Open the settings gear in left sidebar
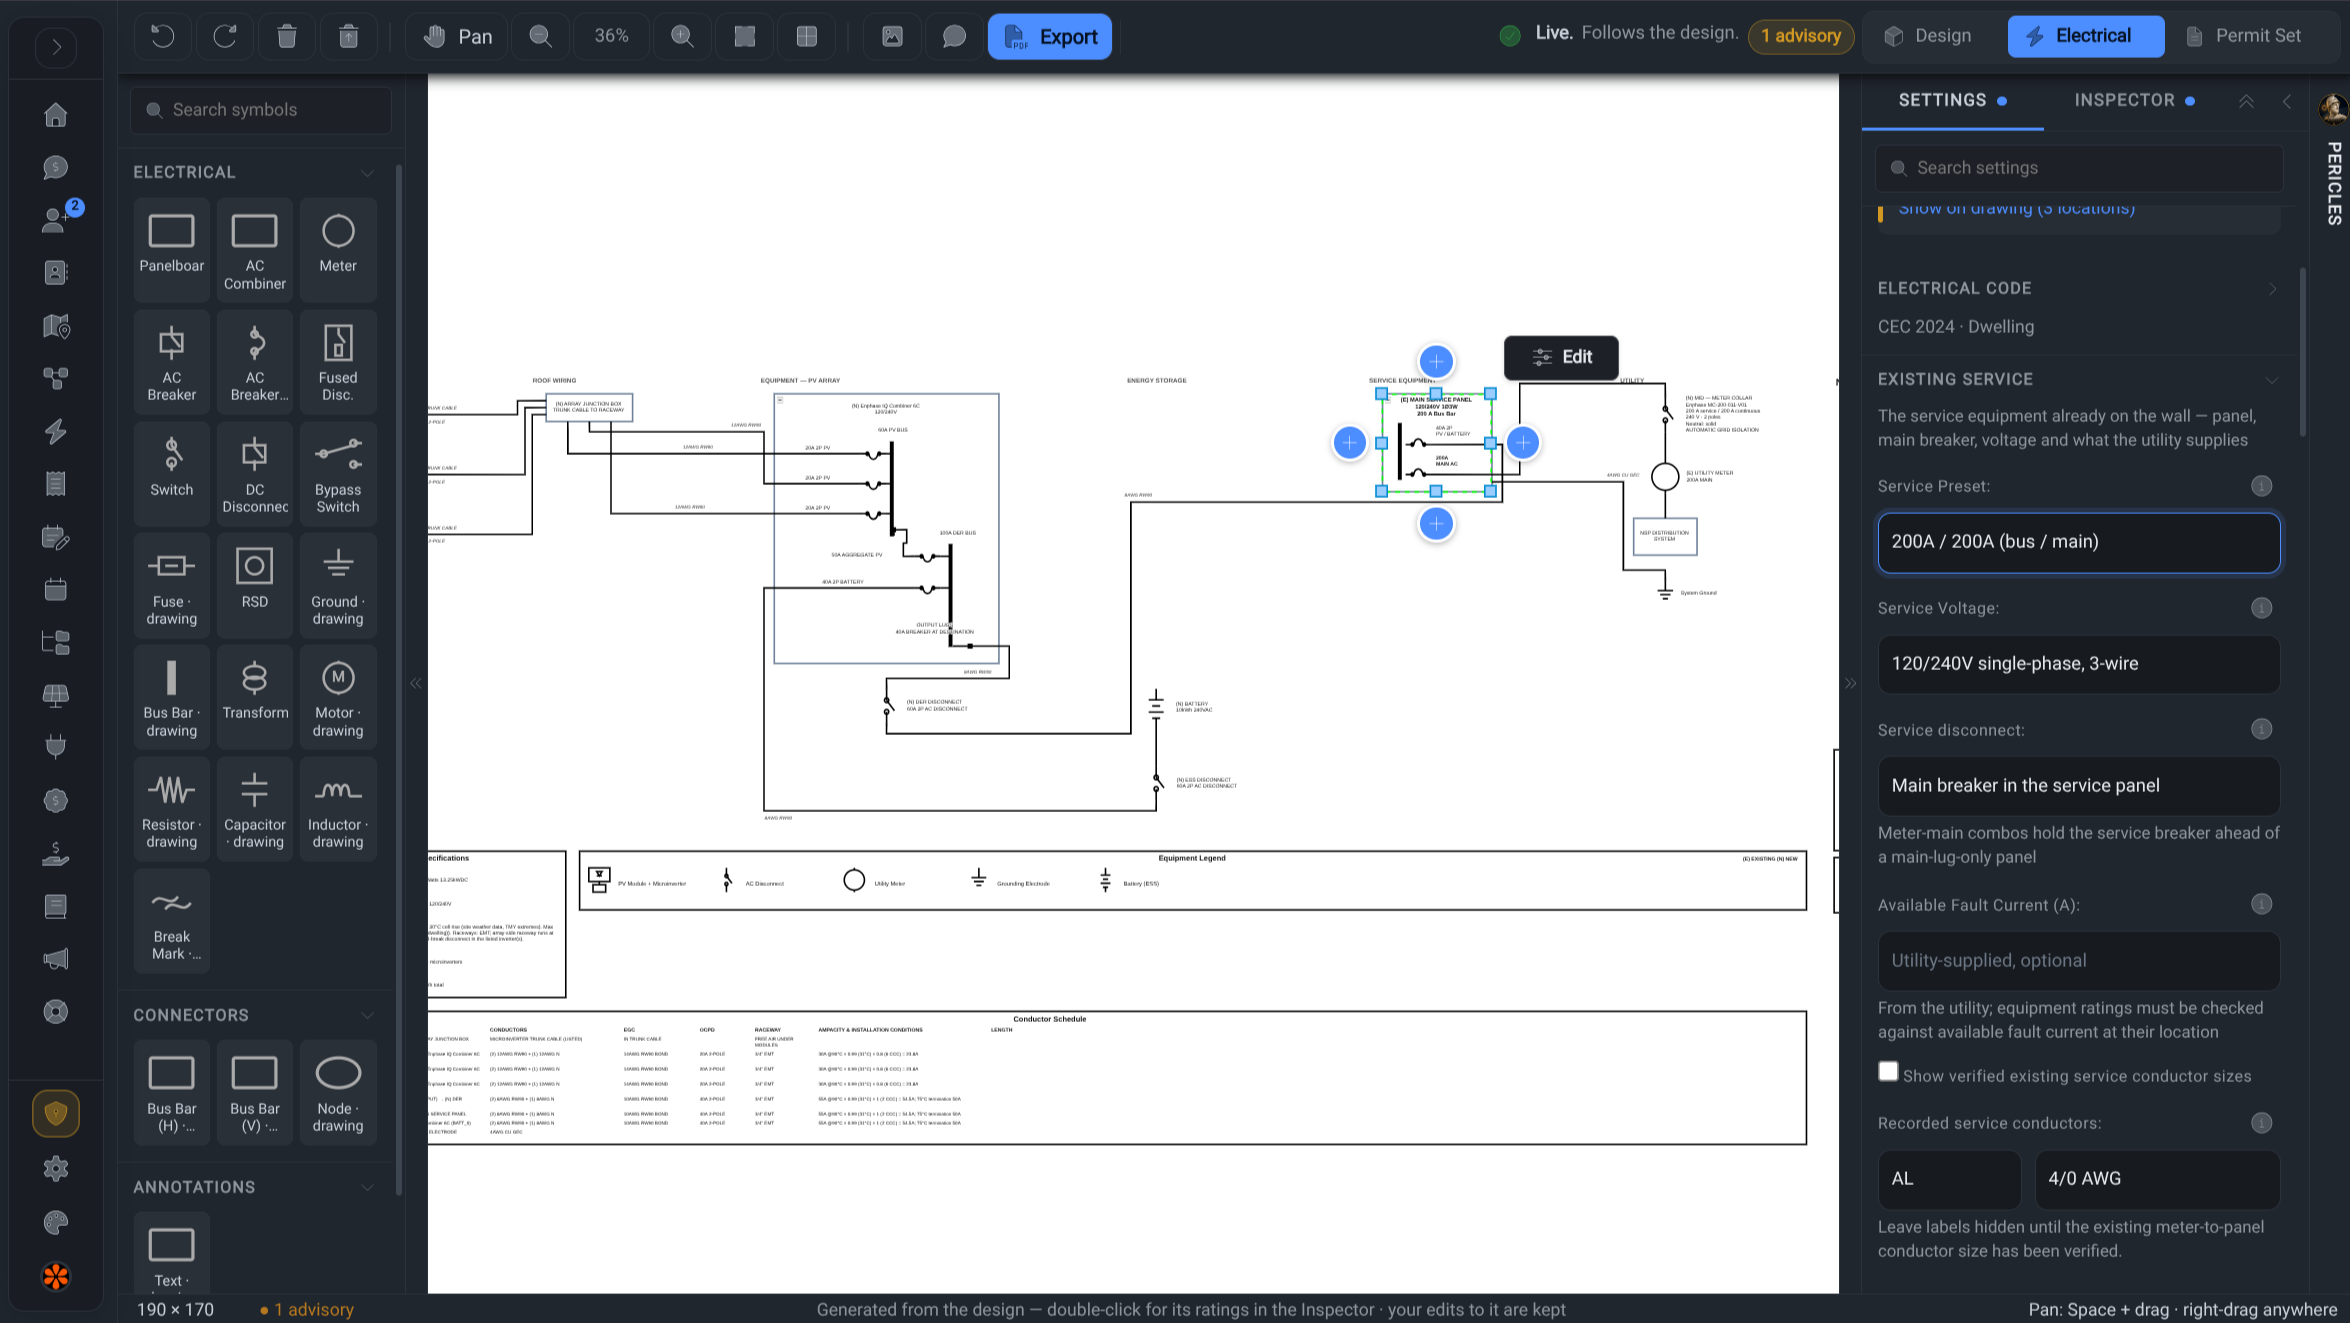This screenshot has height=1323, width=2350. click(56, 1168)
